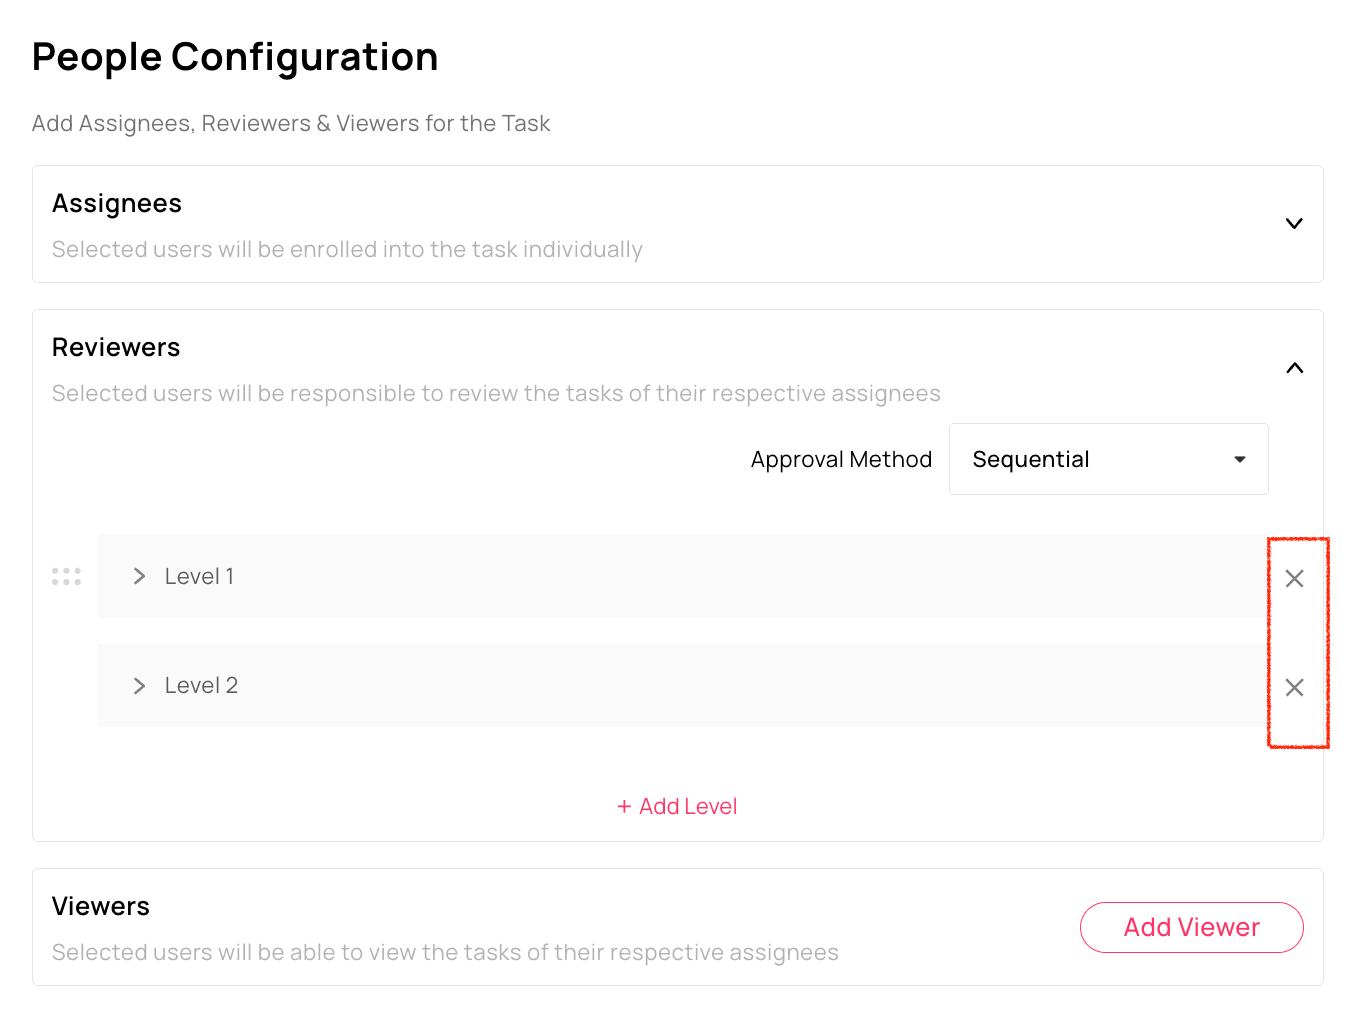
Task: Click the Viewers section title
Action: (101, 907)
